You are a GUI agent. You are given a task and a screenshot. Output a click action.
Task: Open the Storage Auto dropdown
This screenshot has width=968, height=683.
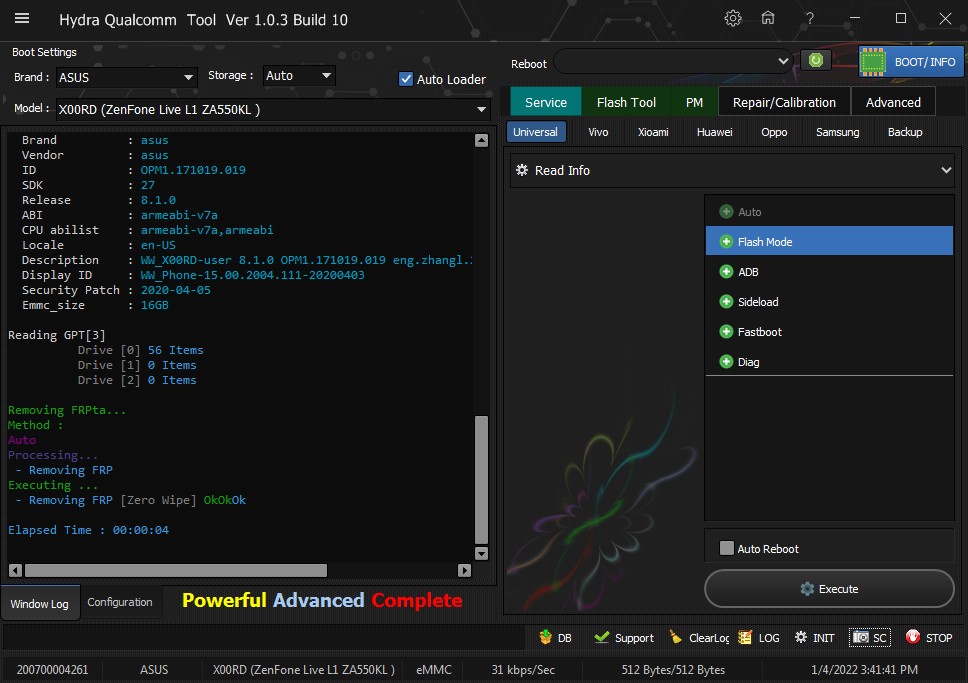[299, 75]
